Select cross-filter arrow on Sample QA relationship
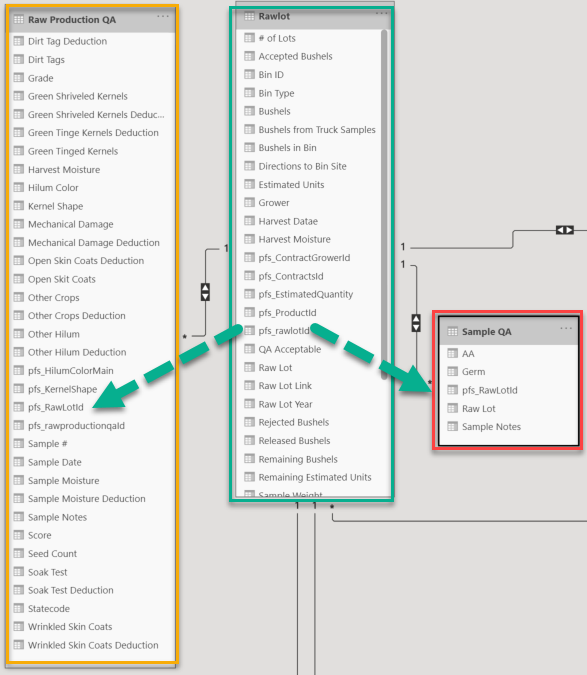This screenshot has width=587, height=675. pos(416,323)
